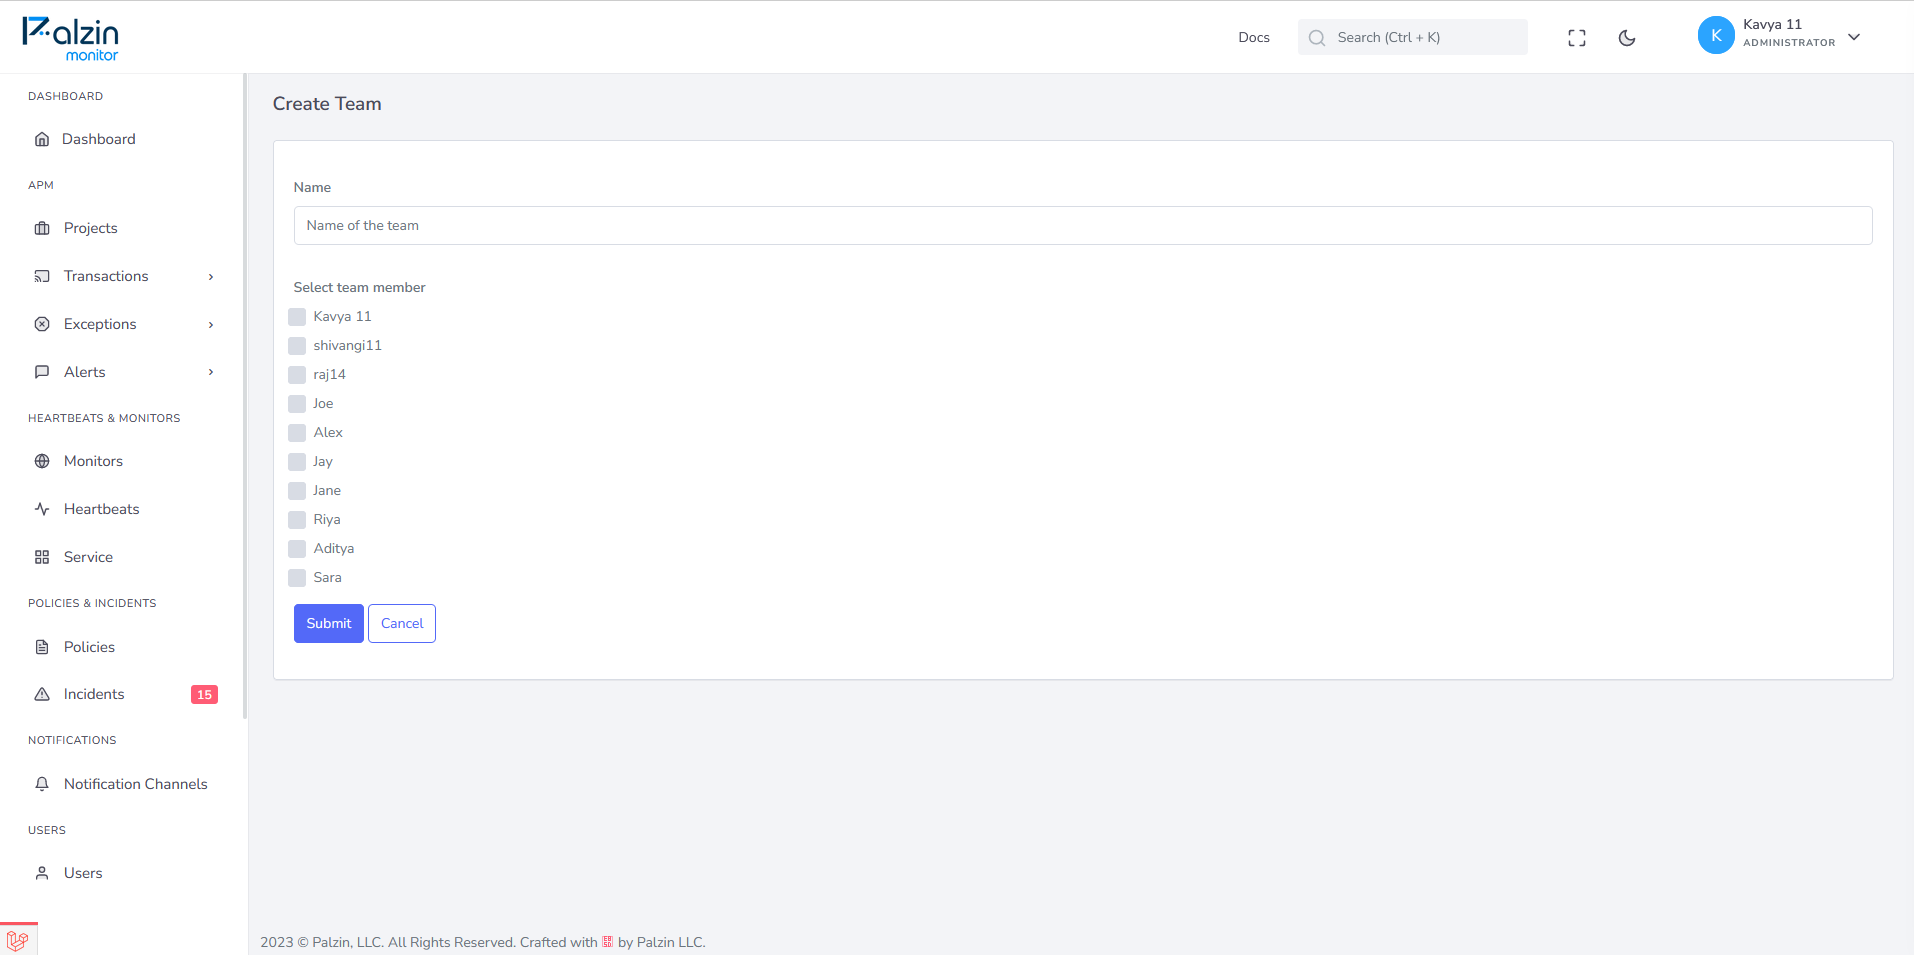Cancel team creation

[x=402, y=623]
